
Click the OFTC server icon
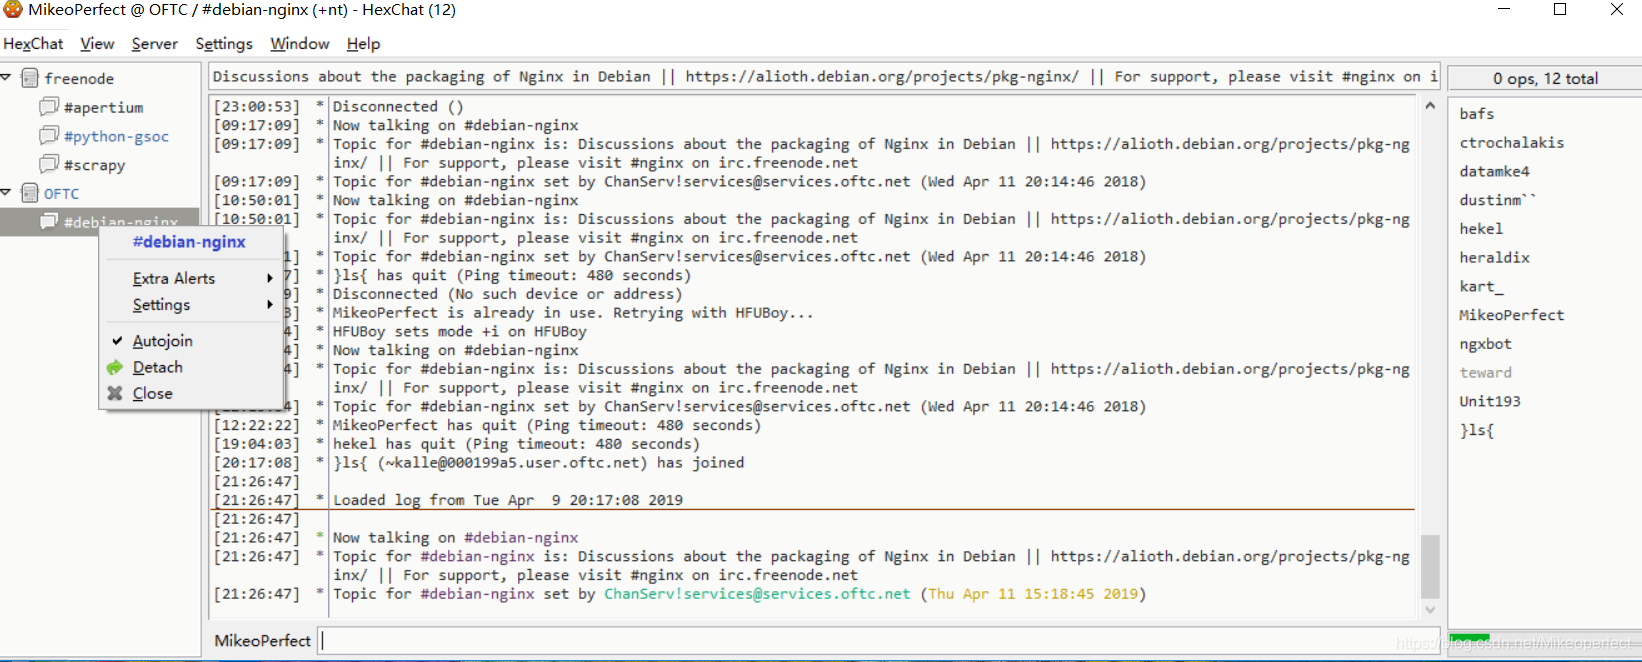pyautogui.click(x=30, y=193)
